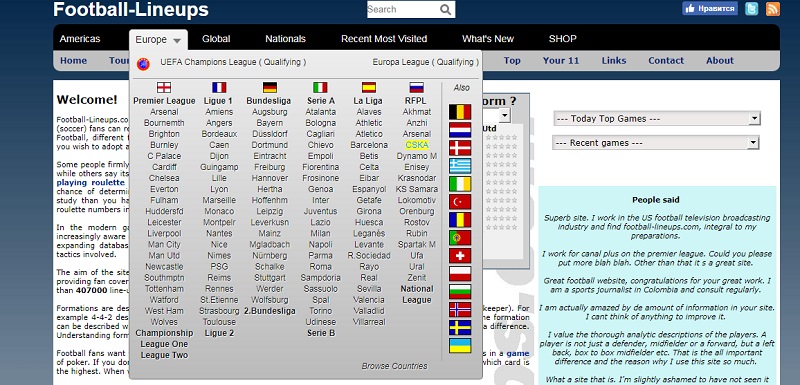800x385 pixels.
Task: Open the What's New menu
Action: coord(488,39)
